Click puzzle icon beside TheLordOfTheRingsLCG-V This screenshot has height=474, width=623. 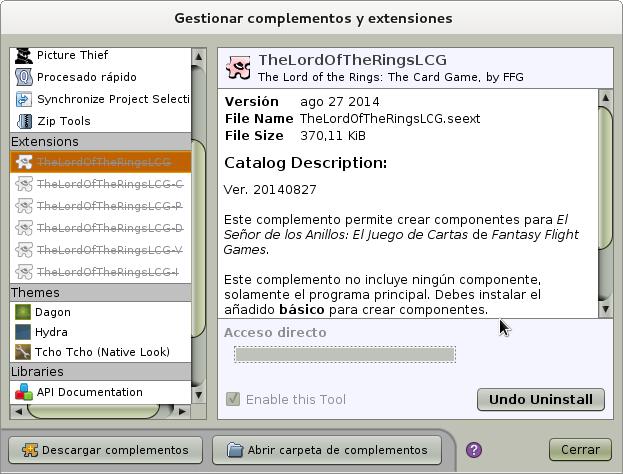pos(24,250)
